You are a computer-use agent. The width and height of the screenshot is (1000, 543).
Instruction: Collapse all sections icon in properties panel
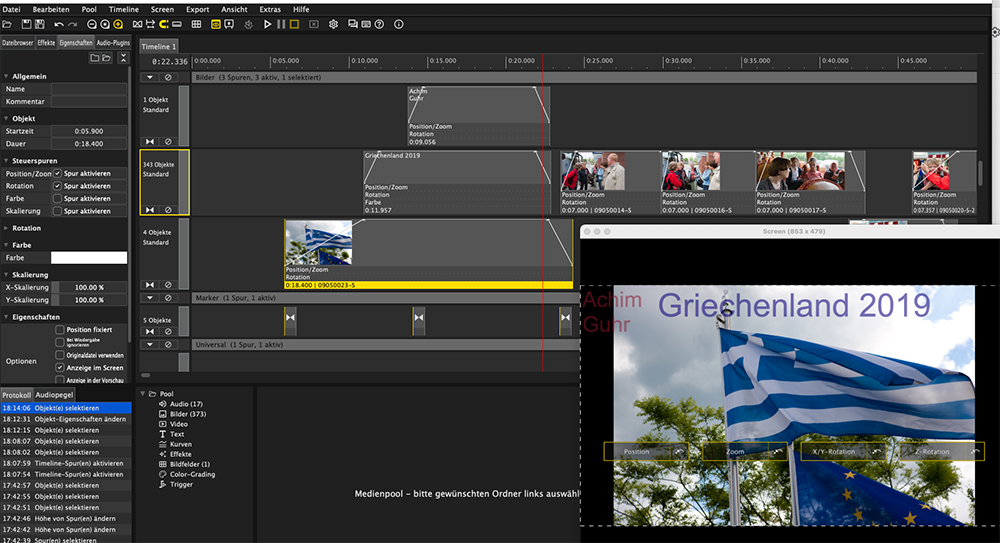[x=123, y=58]
